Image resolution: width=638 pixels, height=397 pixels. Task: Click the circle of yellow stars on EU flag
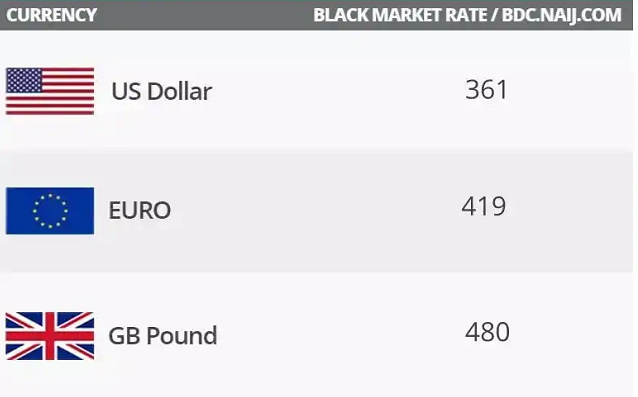(x=50, y=211)
